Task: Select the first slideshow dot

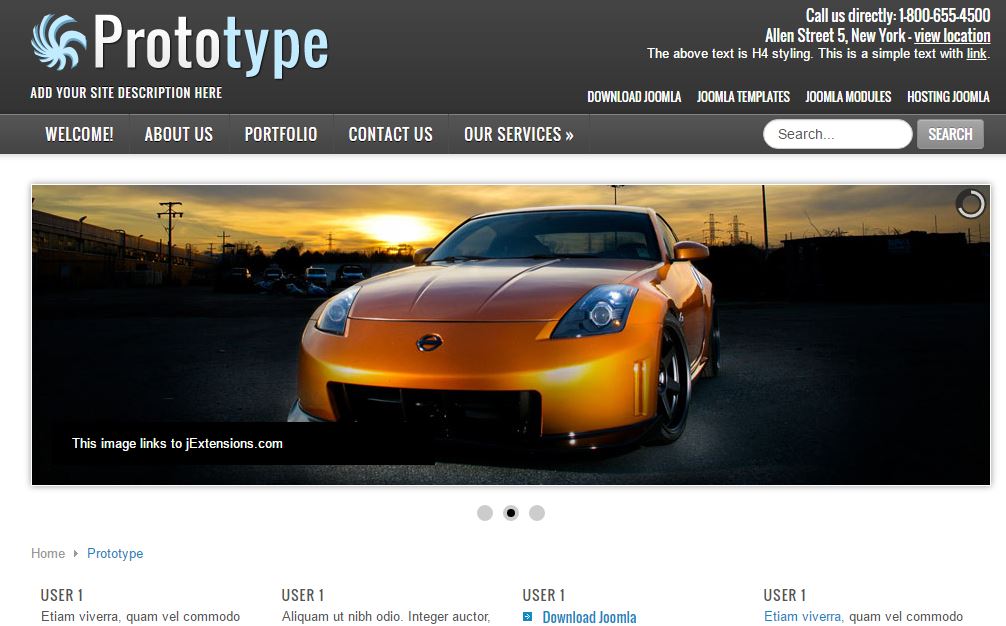Action: tap(485, 513)
